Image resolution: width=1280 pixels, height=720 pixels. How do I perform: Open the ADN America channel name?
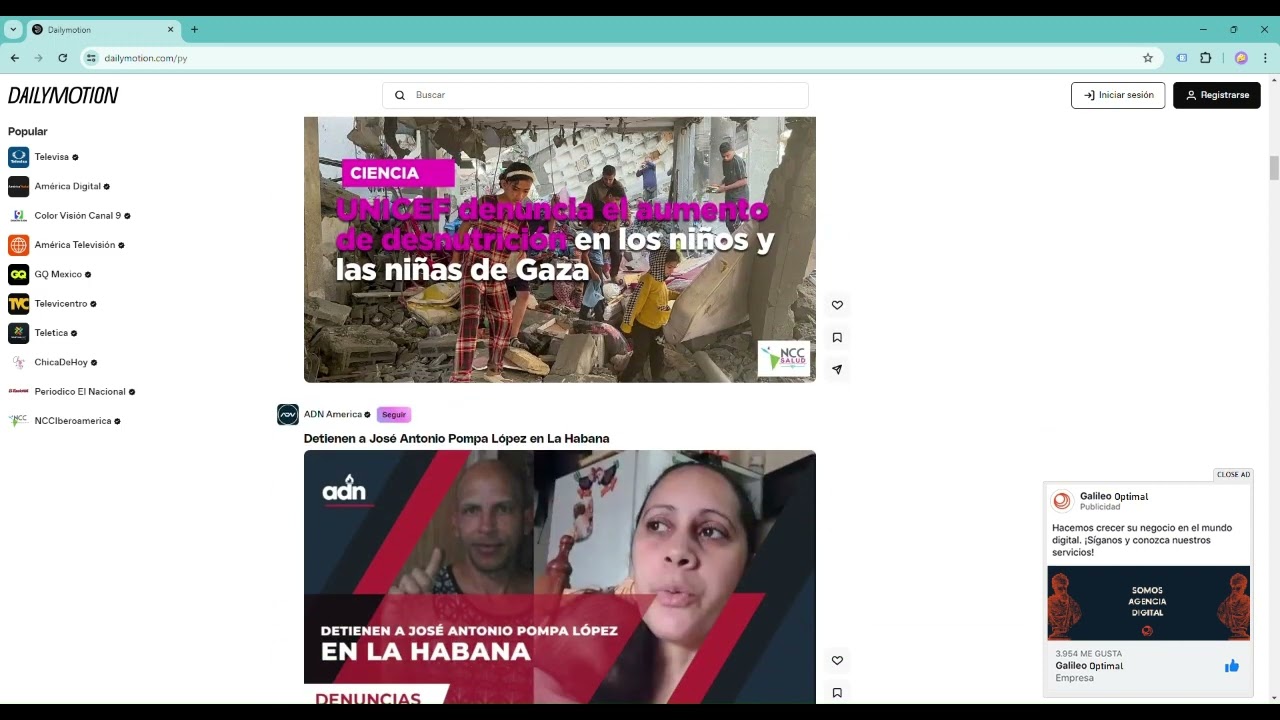pos(333,414)
